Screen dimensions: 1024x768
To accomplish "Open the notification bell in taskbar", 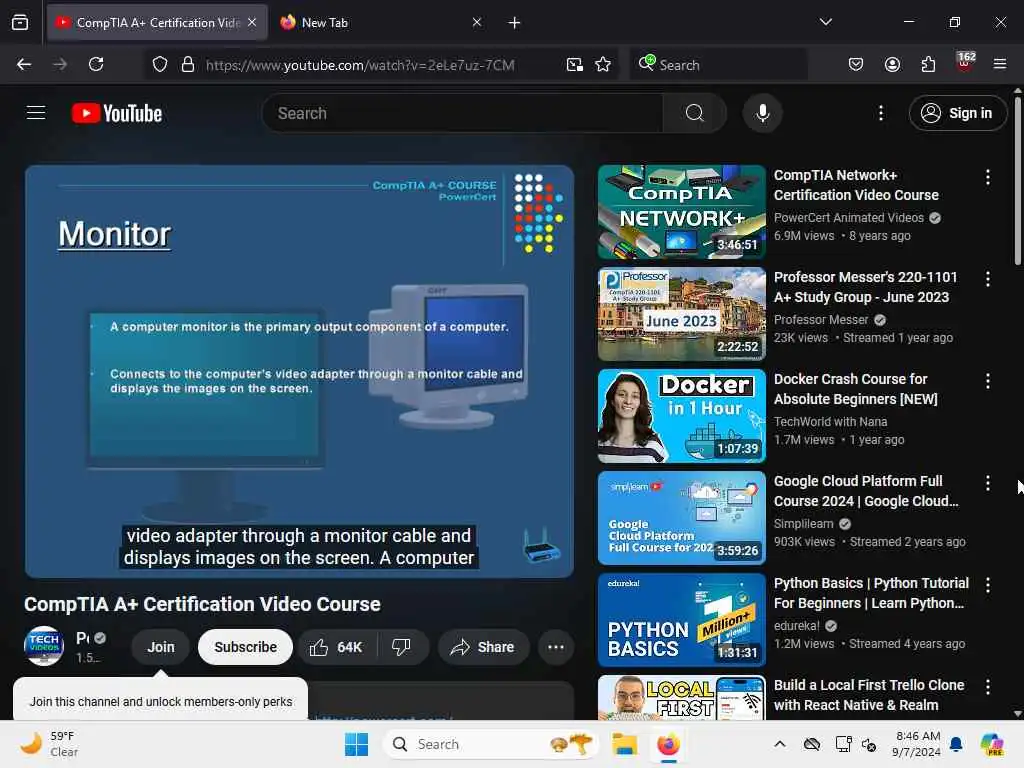I will point(956,744).
